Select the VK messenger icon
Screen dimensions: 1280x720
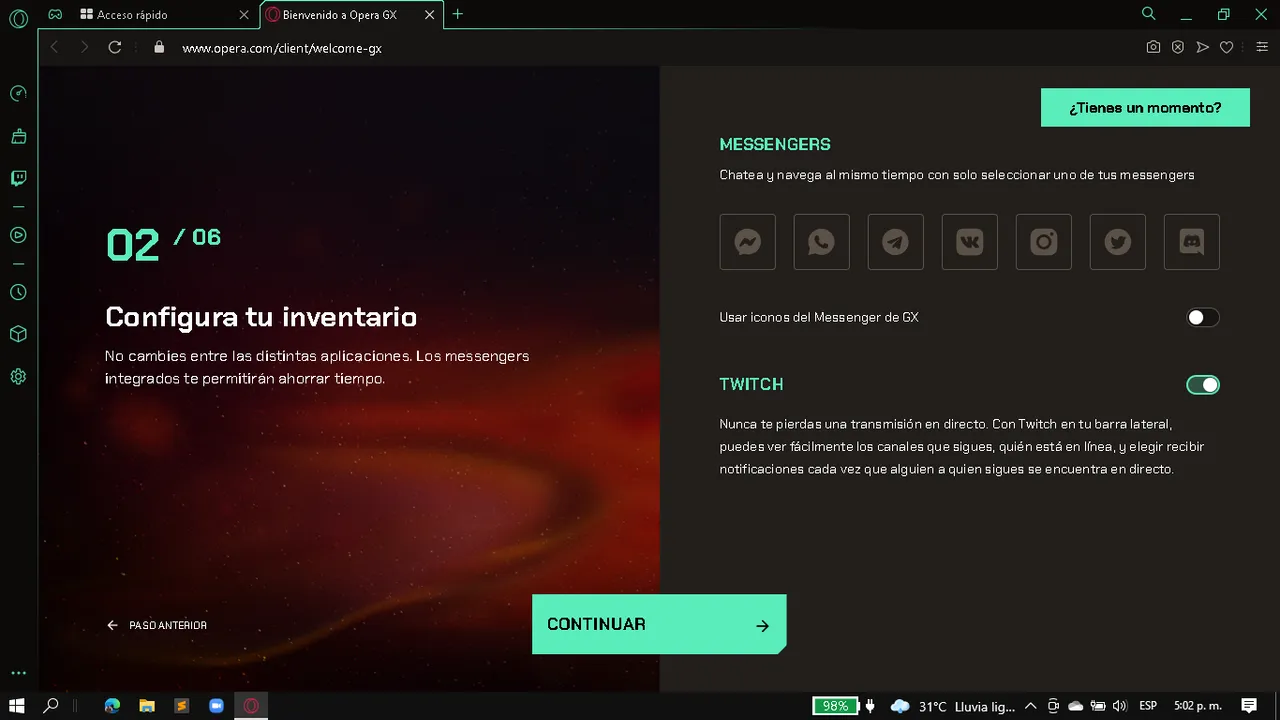[x=969, y=242]
